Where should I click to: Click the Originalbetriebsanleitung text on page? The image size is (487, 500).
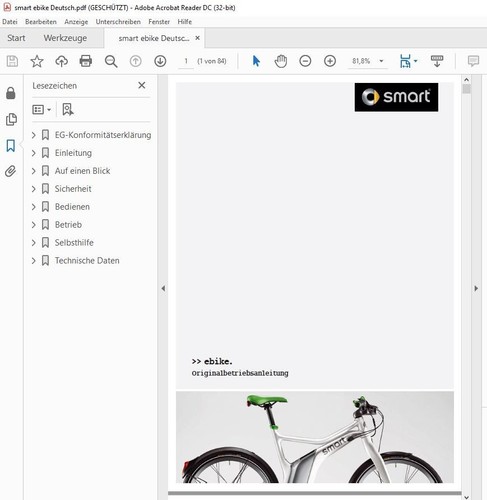tap(240, 373)
